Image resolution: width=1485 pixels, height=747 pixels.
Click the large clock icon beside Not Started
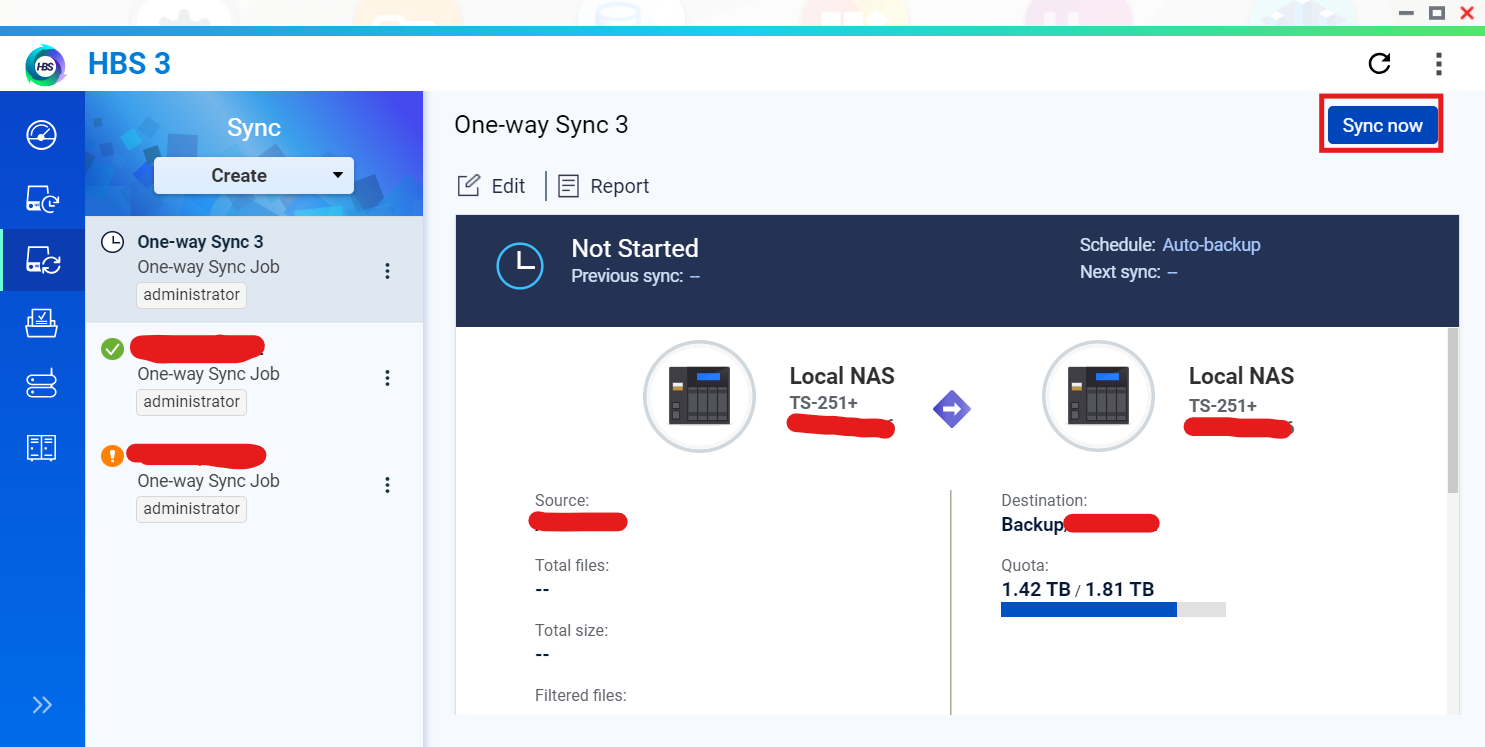pyautogui.click(x=520, y=266)
